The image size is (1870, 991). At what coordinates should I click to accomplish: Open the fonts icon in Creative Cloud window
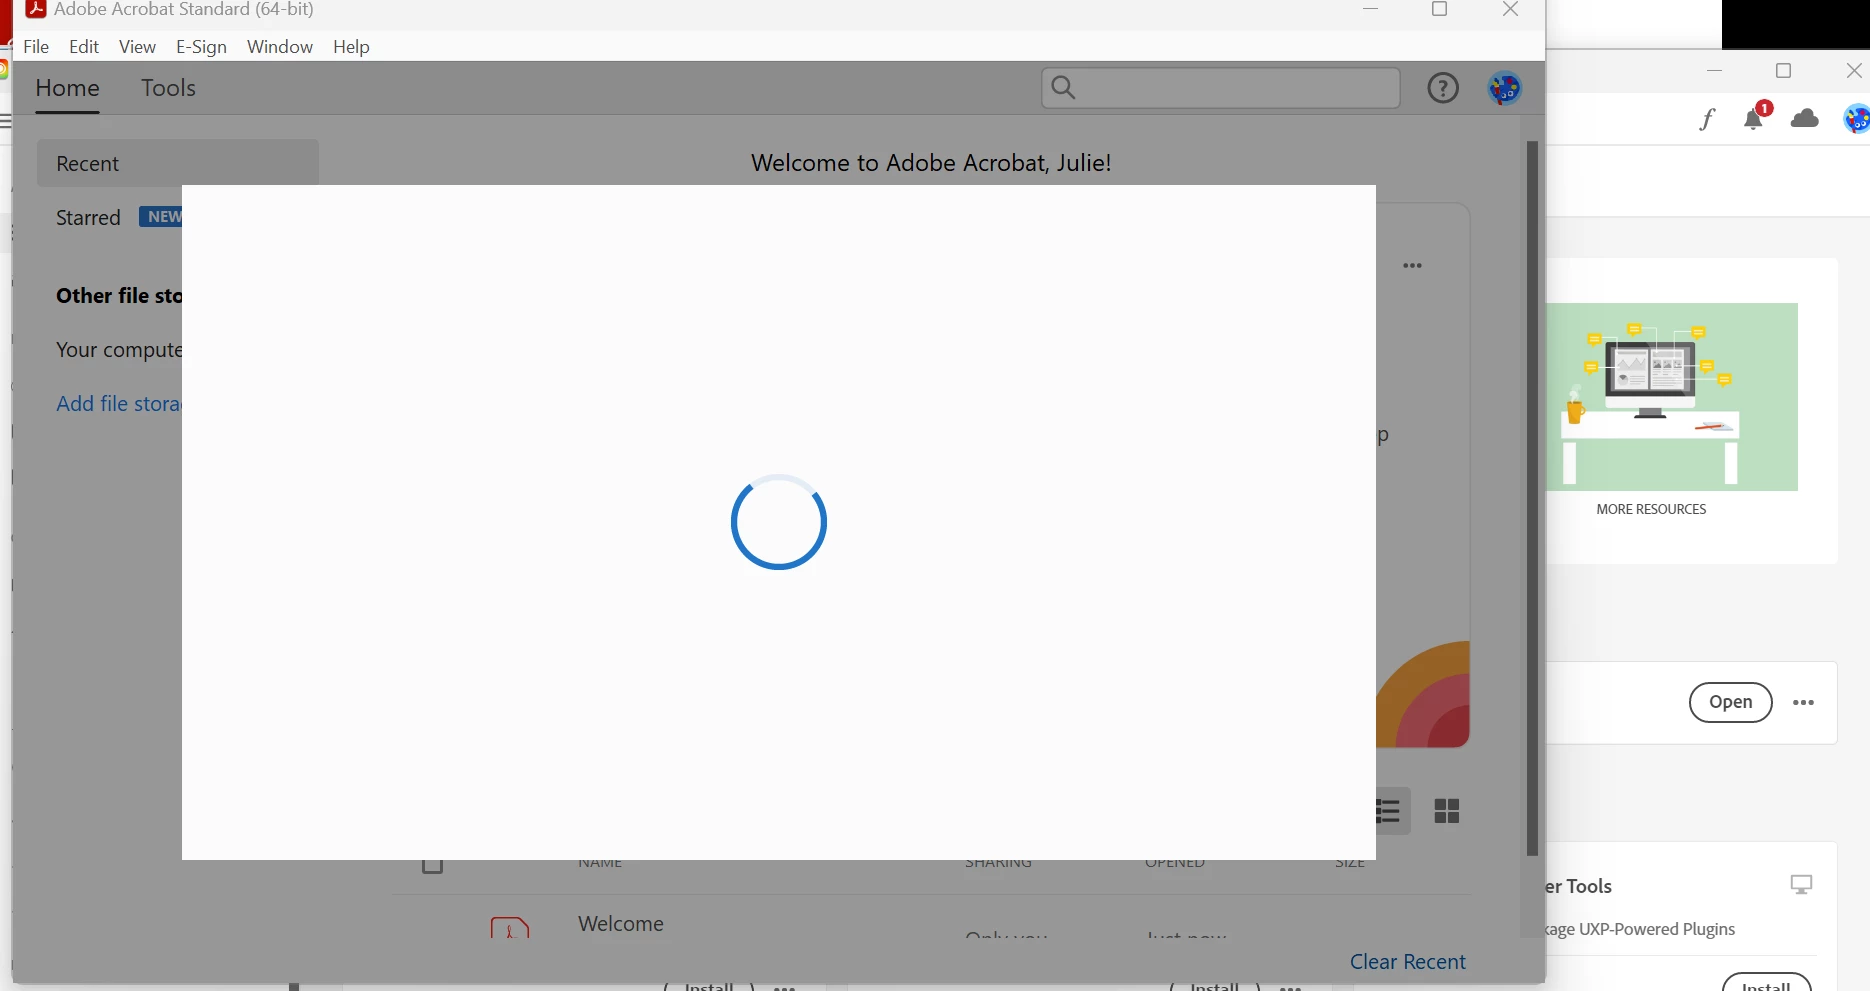(1707, 119)
